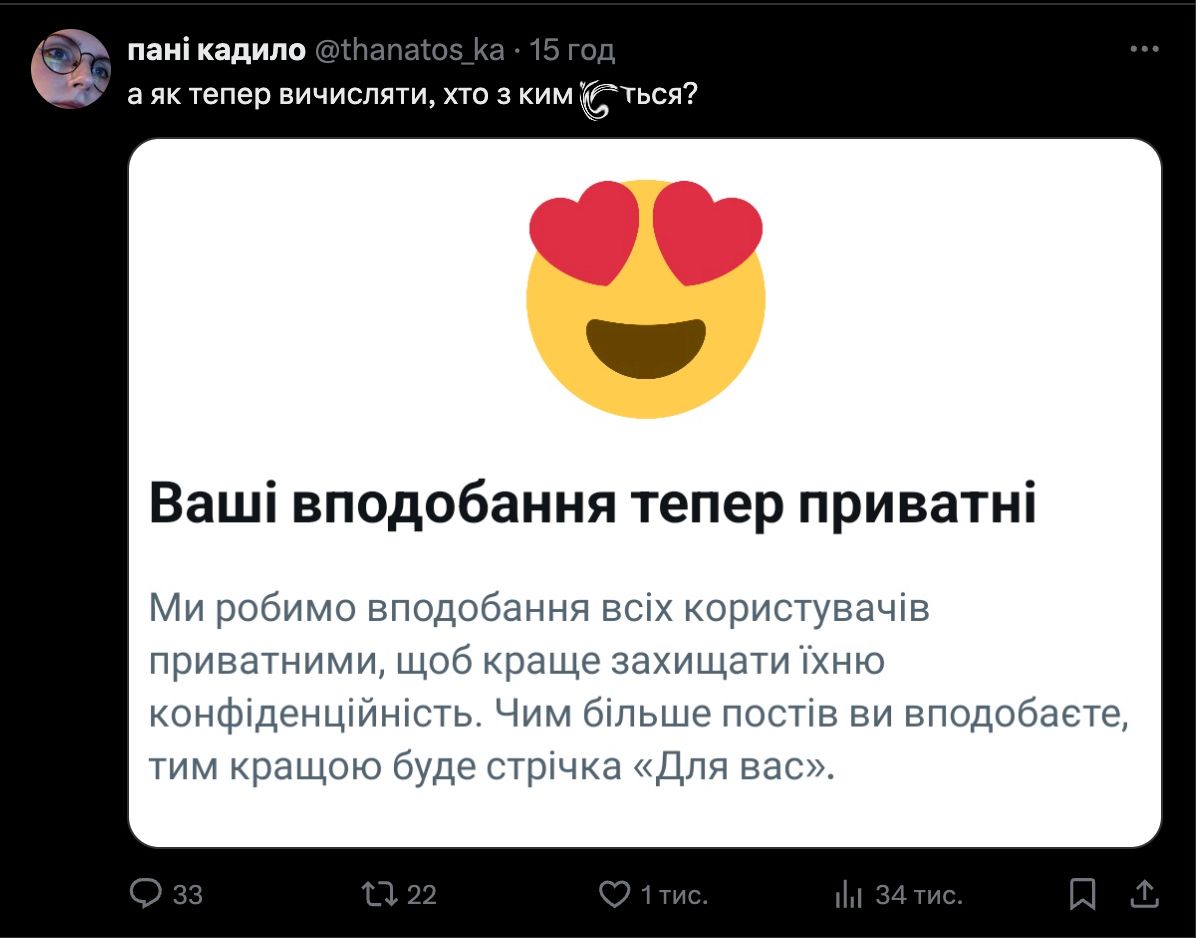The height and width of the screenshot is (938, 1196).
Task: Click the reply count 33
Action: click(188, 895)
